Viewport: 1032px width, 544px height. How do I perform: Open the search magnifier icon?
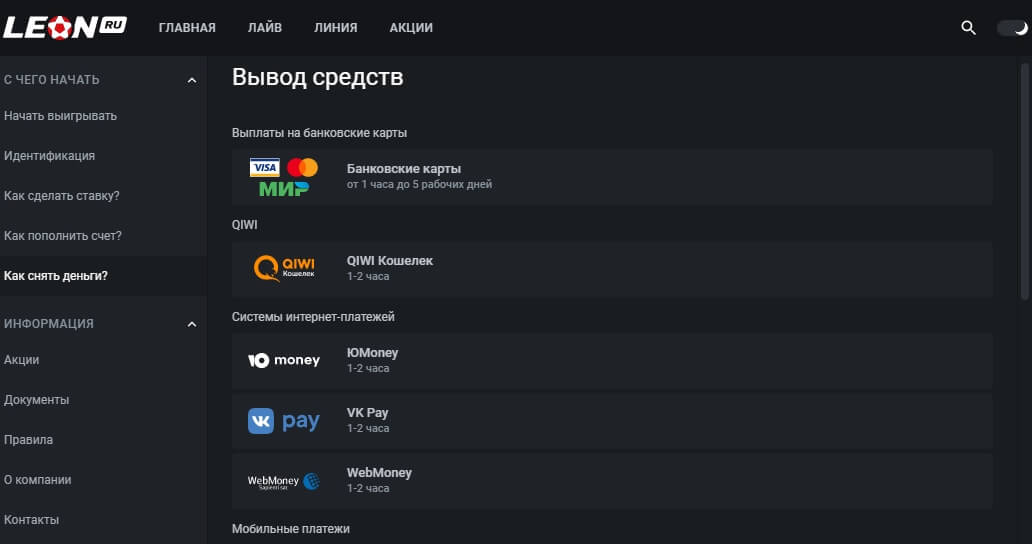[968, 28]
